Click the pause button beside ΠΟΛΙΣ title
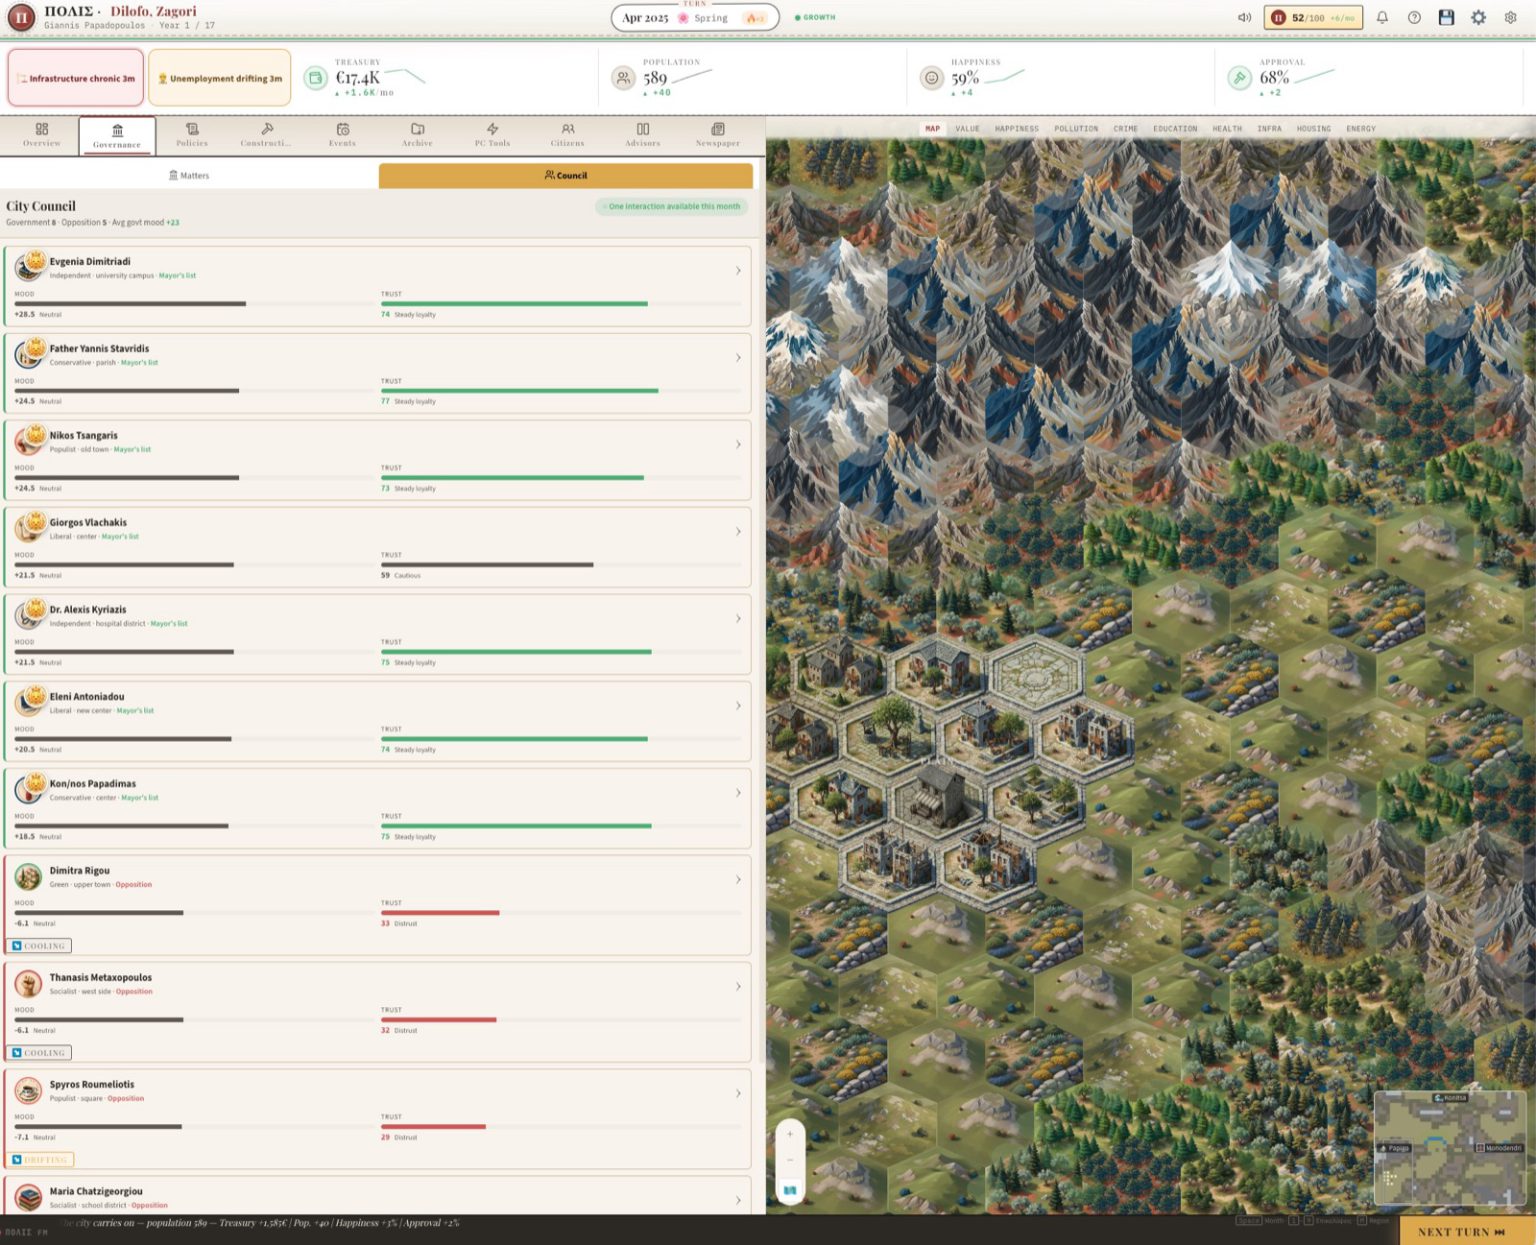Screen dimensions: 1536x1245 tap(21, 17)
